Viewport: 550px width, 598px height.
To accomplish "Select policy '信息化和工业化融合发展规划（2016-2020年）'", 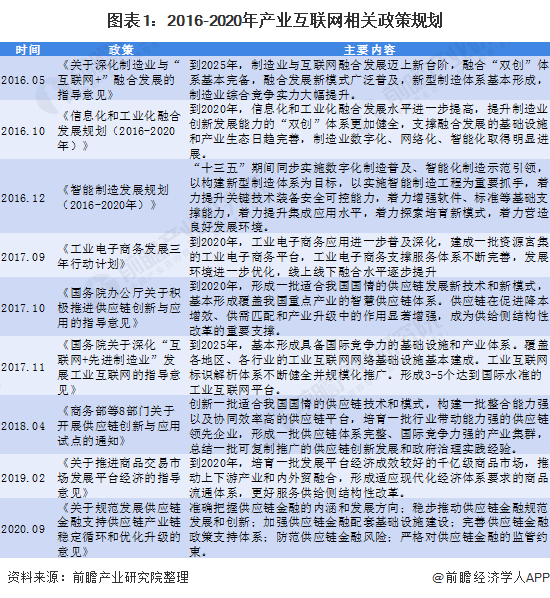I will pyautogui.click(x=119, y=131).
